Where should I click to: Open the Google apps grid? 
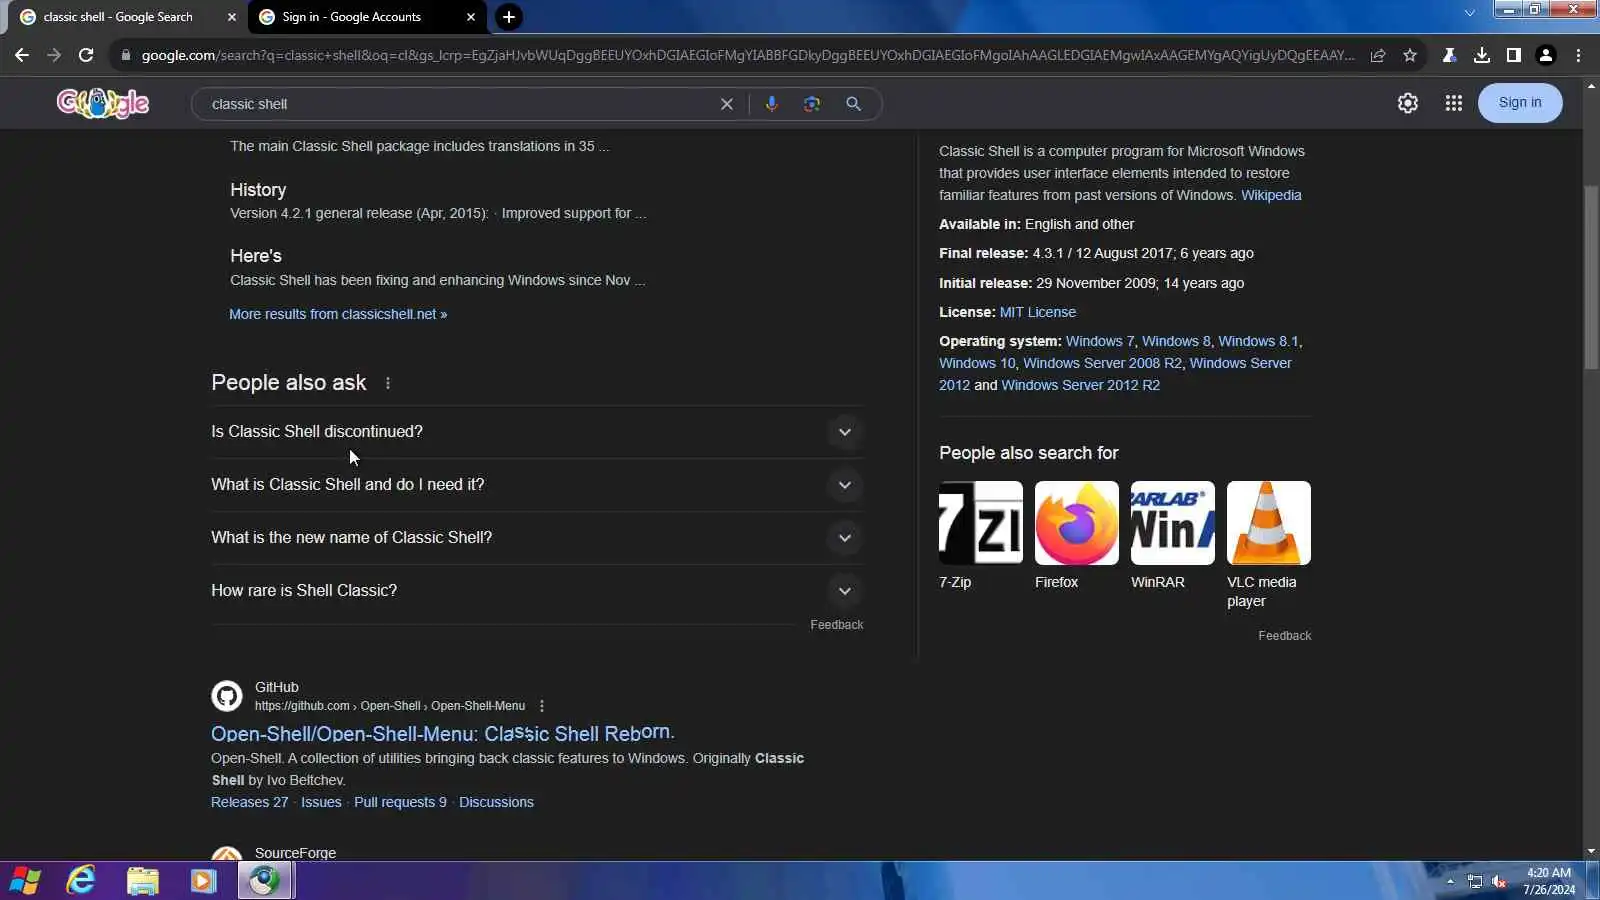1454,103
